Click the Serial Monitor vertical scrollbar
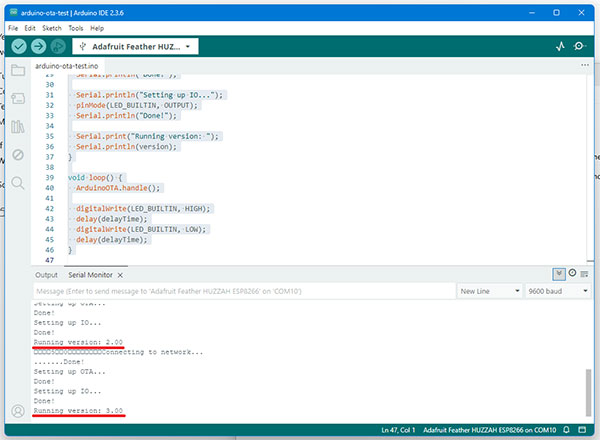The width and height of the screenshot is (600, 440). pyautogui.click(x=589, y=392)
